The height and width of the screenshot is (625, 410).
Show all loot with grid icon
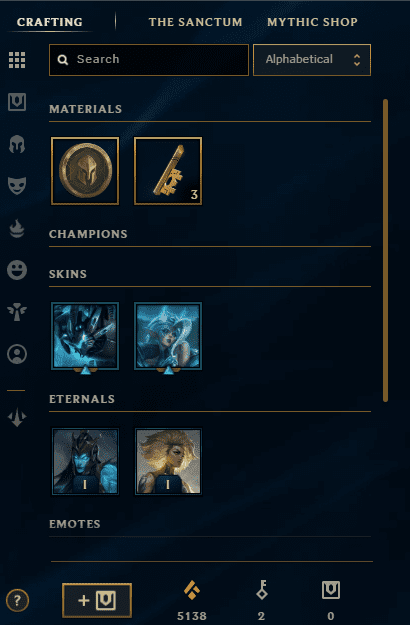17,60
